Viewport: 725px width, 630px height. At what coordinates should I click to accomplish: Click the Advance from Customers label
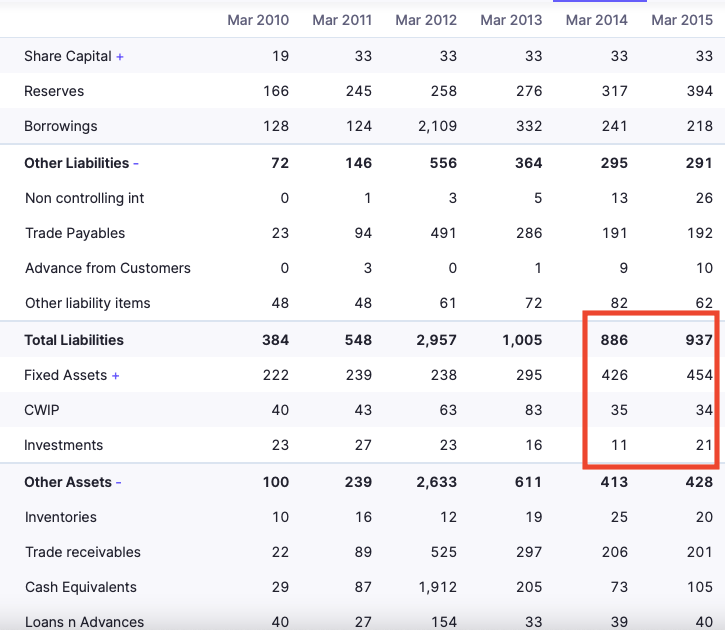(107, 268)
